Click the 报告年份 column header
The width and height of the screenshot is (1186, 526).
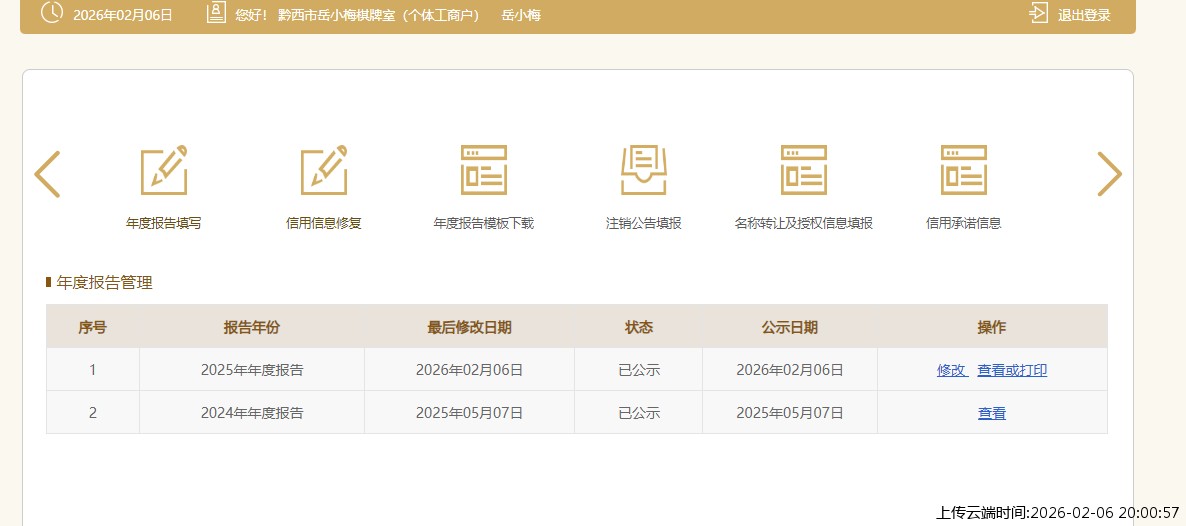click(x=252, y=327)
